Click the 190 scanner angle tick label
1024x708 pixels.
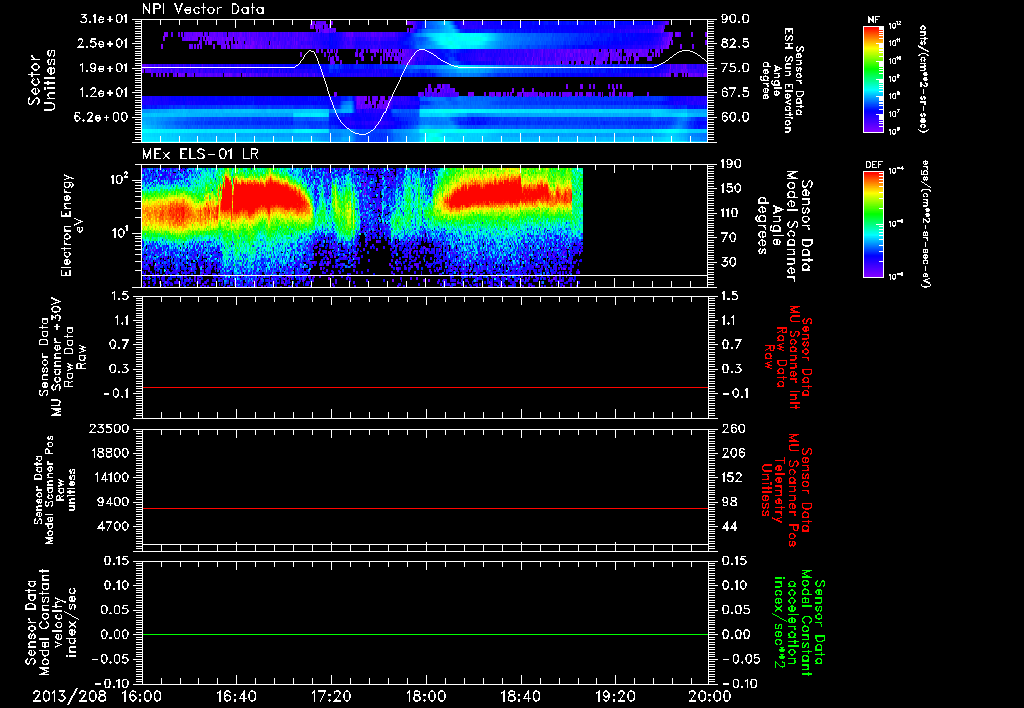click(x=731, y=164)
